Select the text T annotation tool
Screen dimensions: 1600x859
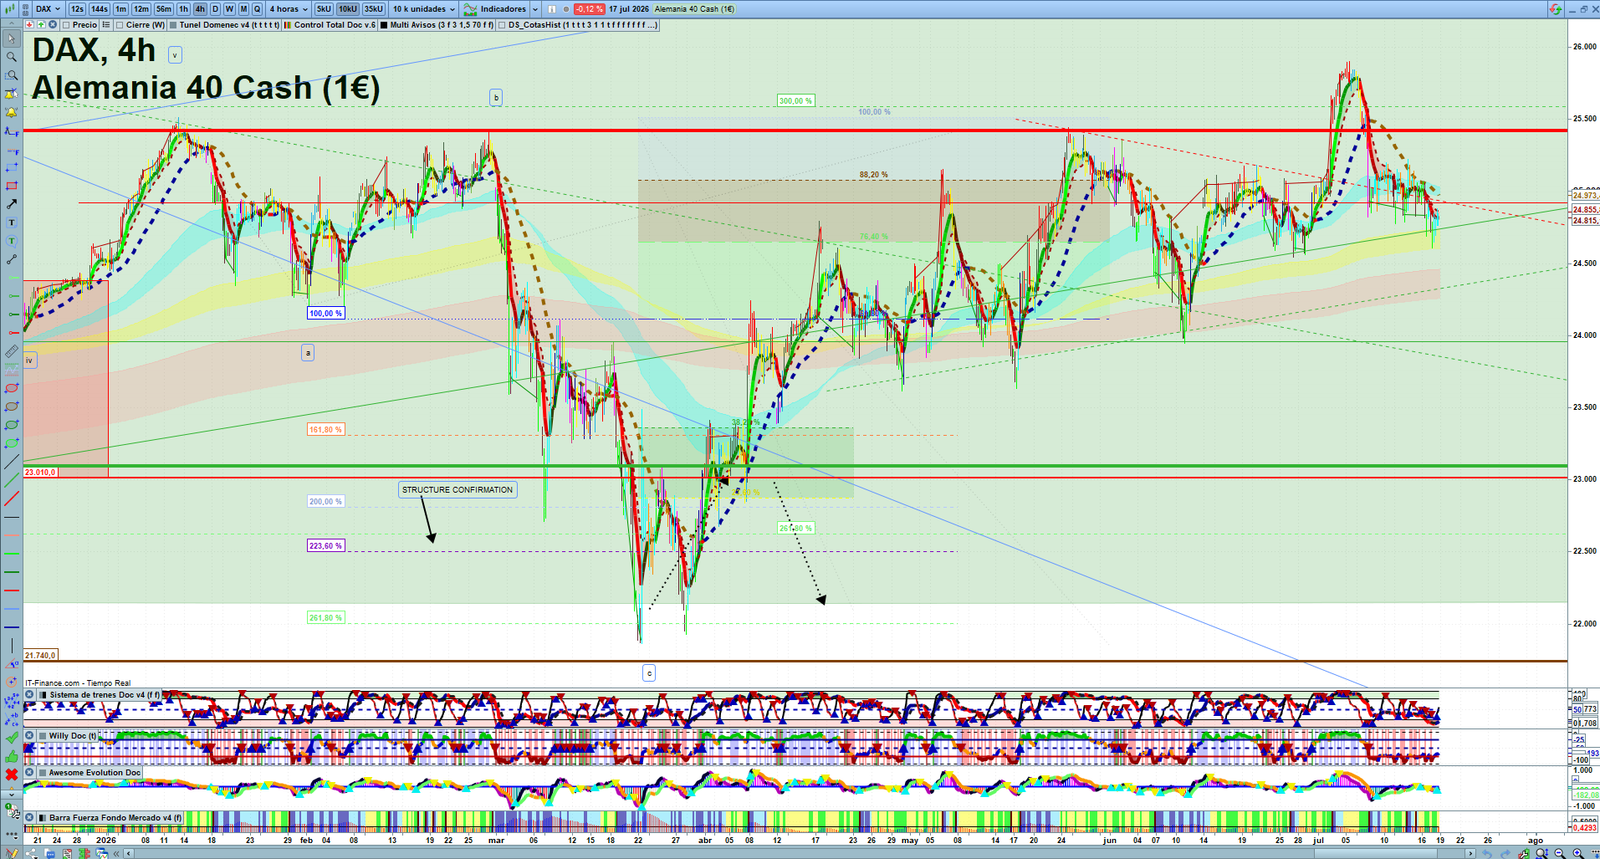coord(12,222)
